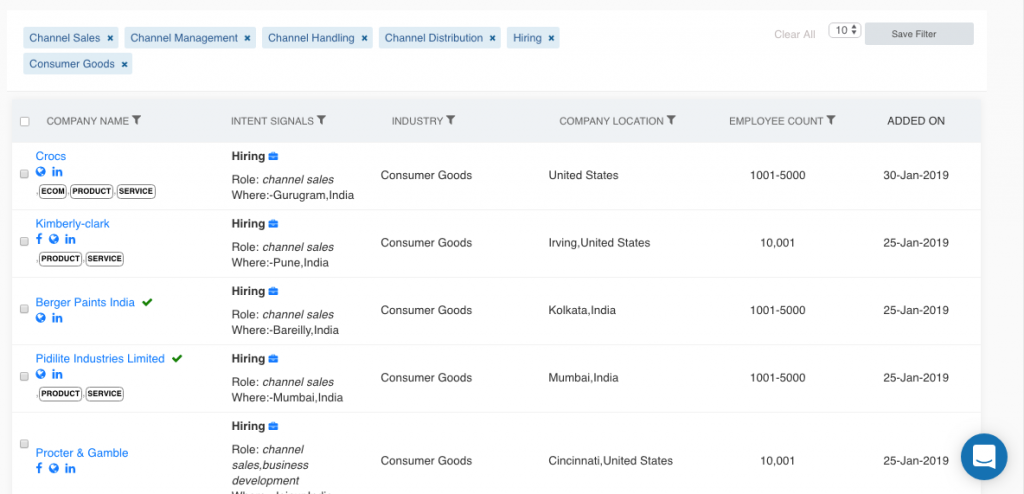Click the ECOM tag on Crocs
Image resolution: width=1024 pixels, height=494 pixels.
[x=52, y=191]
